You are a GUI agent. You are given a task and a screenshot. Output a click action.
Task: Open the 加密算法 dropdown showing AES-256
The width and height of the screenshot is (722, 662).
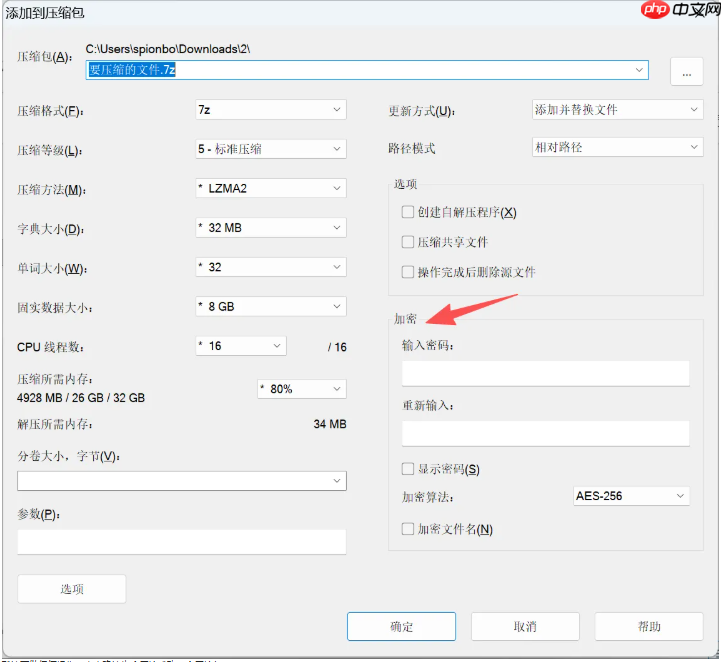tap(631, 496)
